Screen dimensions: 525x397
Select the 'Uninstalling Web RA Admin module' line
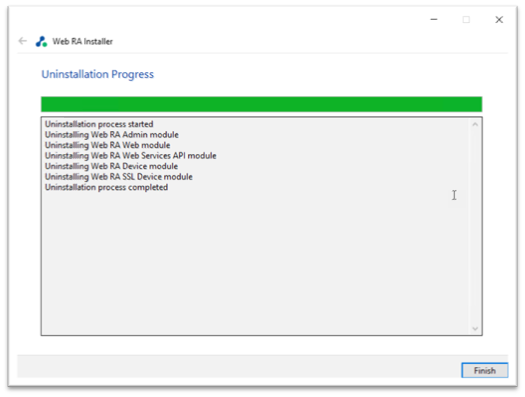click(112, 135)
